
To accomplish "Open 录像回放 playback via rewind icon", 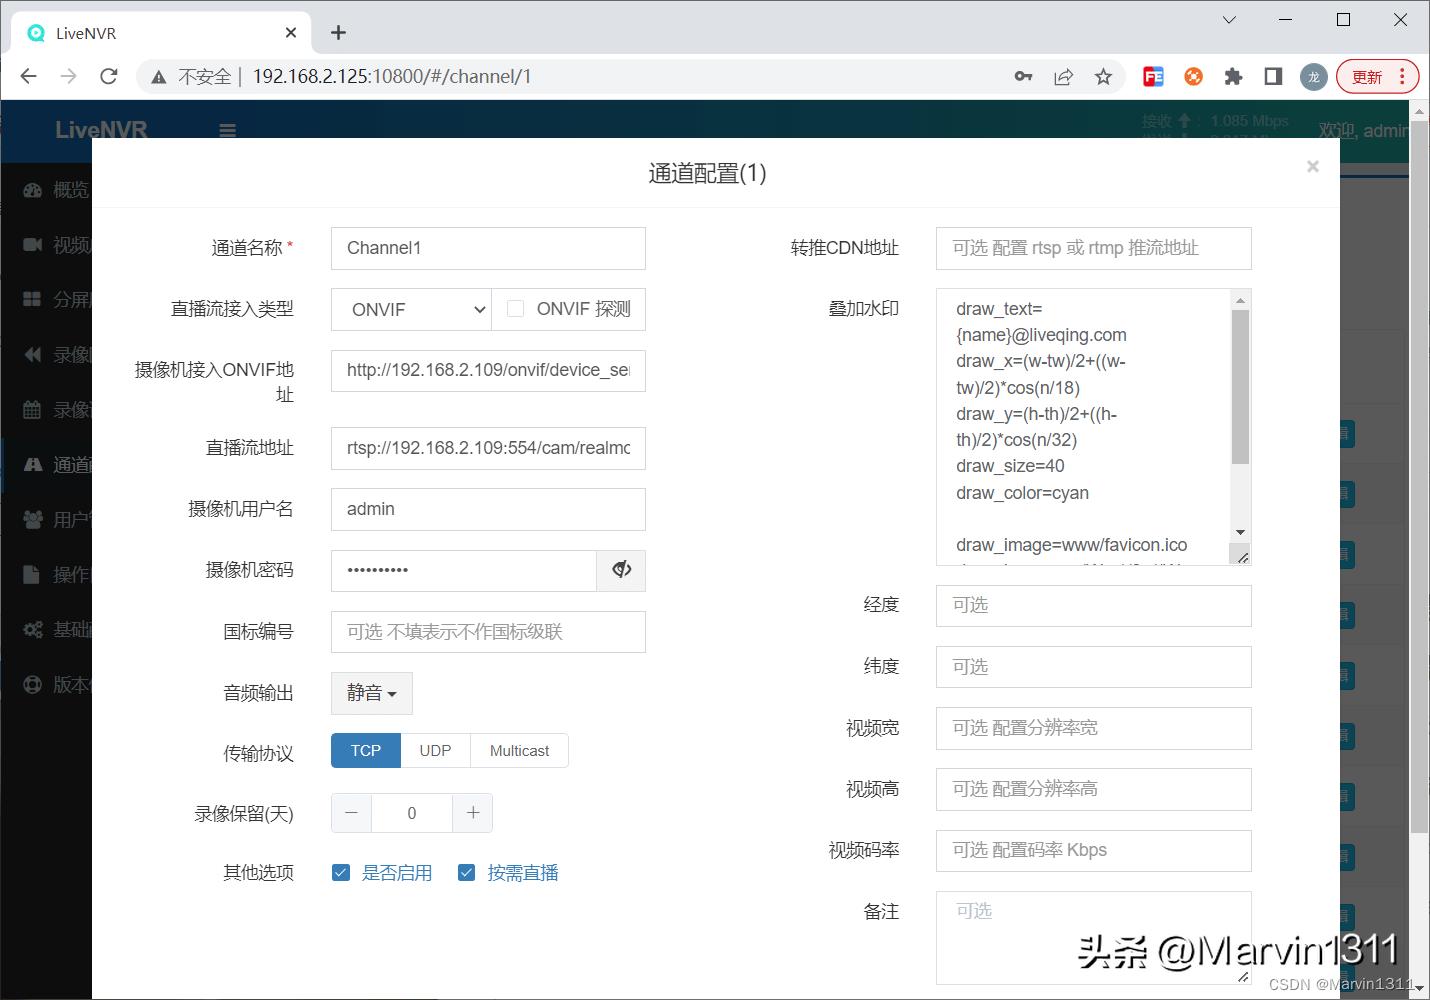I will 32,354.
